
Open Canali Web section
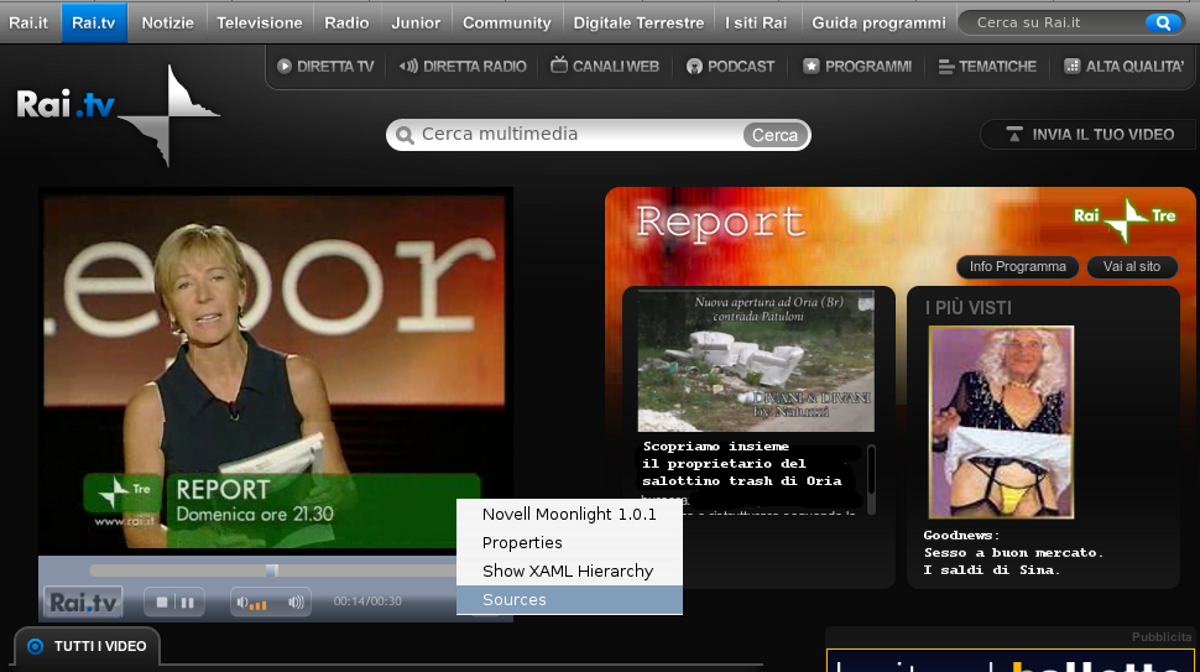(605, 66)
